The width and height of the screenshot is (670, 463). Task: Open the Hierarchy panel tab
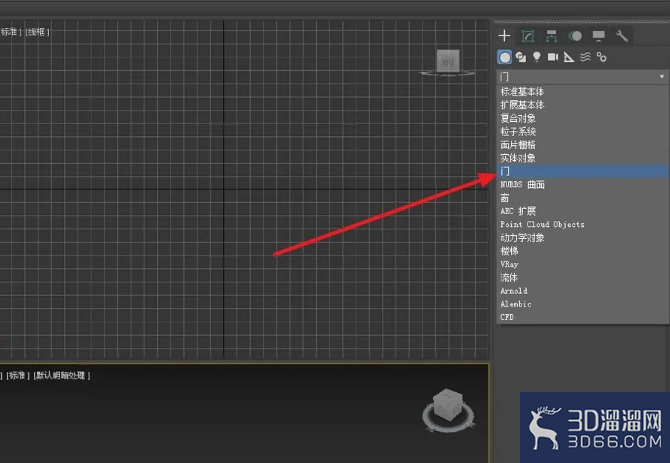click(551, 36)
